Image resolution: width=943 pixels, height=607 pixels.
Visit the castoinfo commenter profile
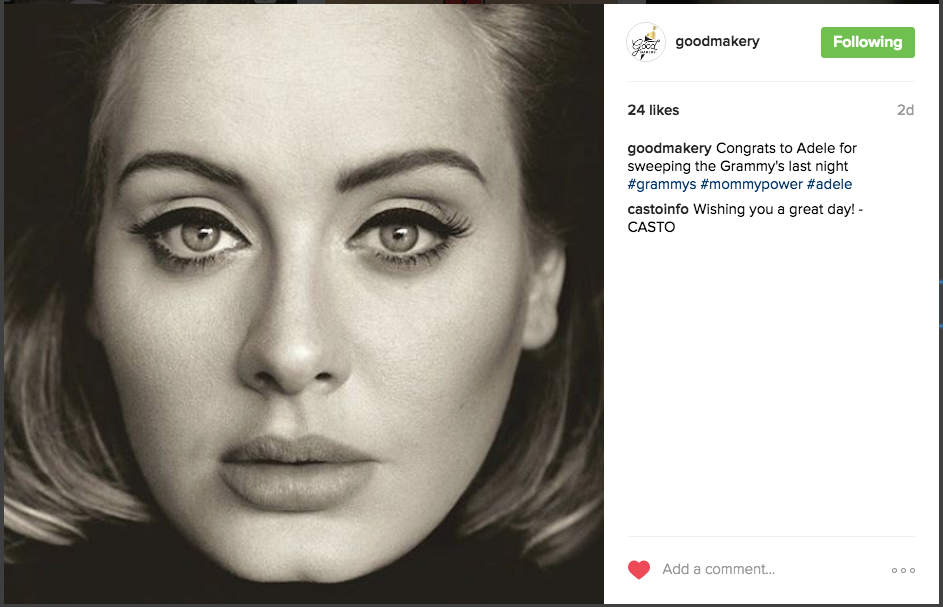[x=658, y=209]
